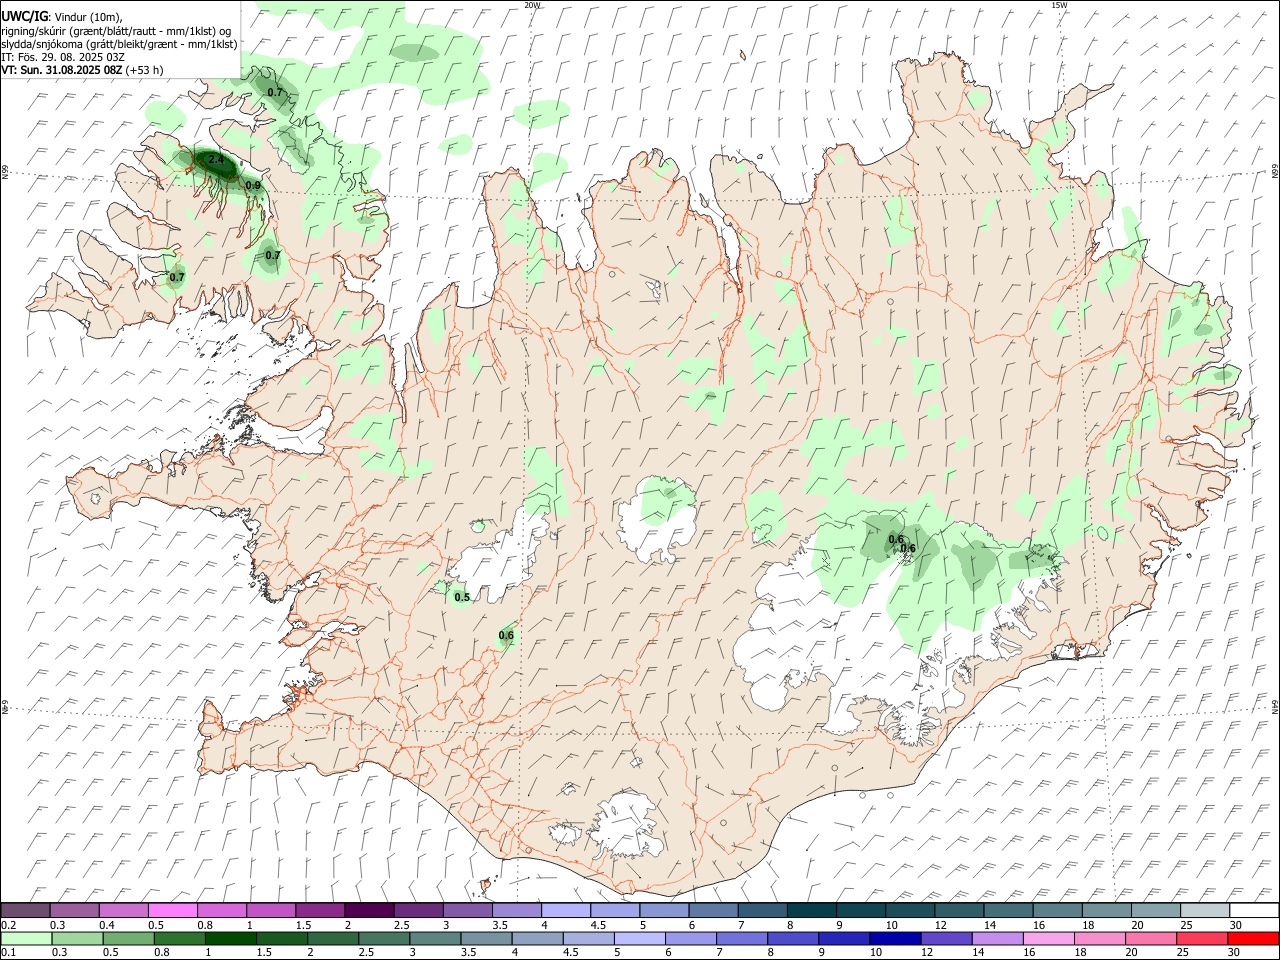Click the 0.9 precipitation value on map
1280x960 pixels.
(x=253, y=185)
